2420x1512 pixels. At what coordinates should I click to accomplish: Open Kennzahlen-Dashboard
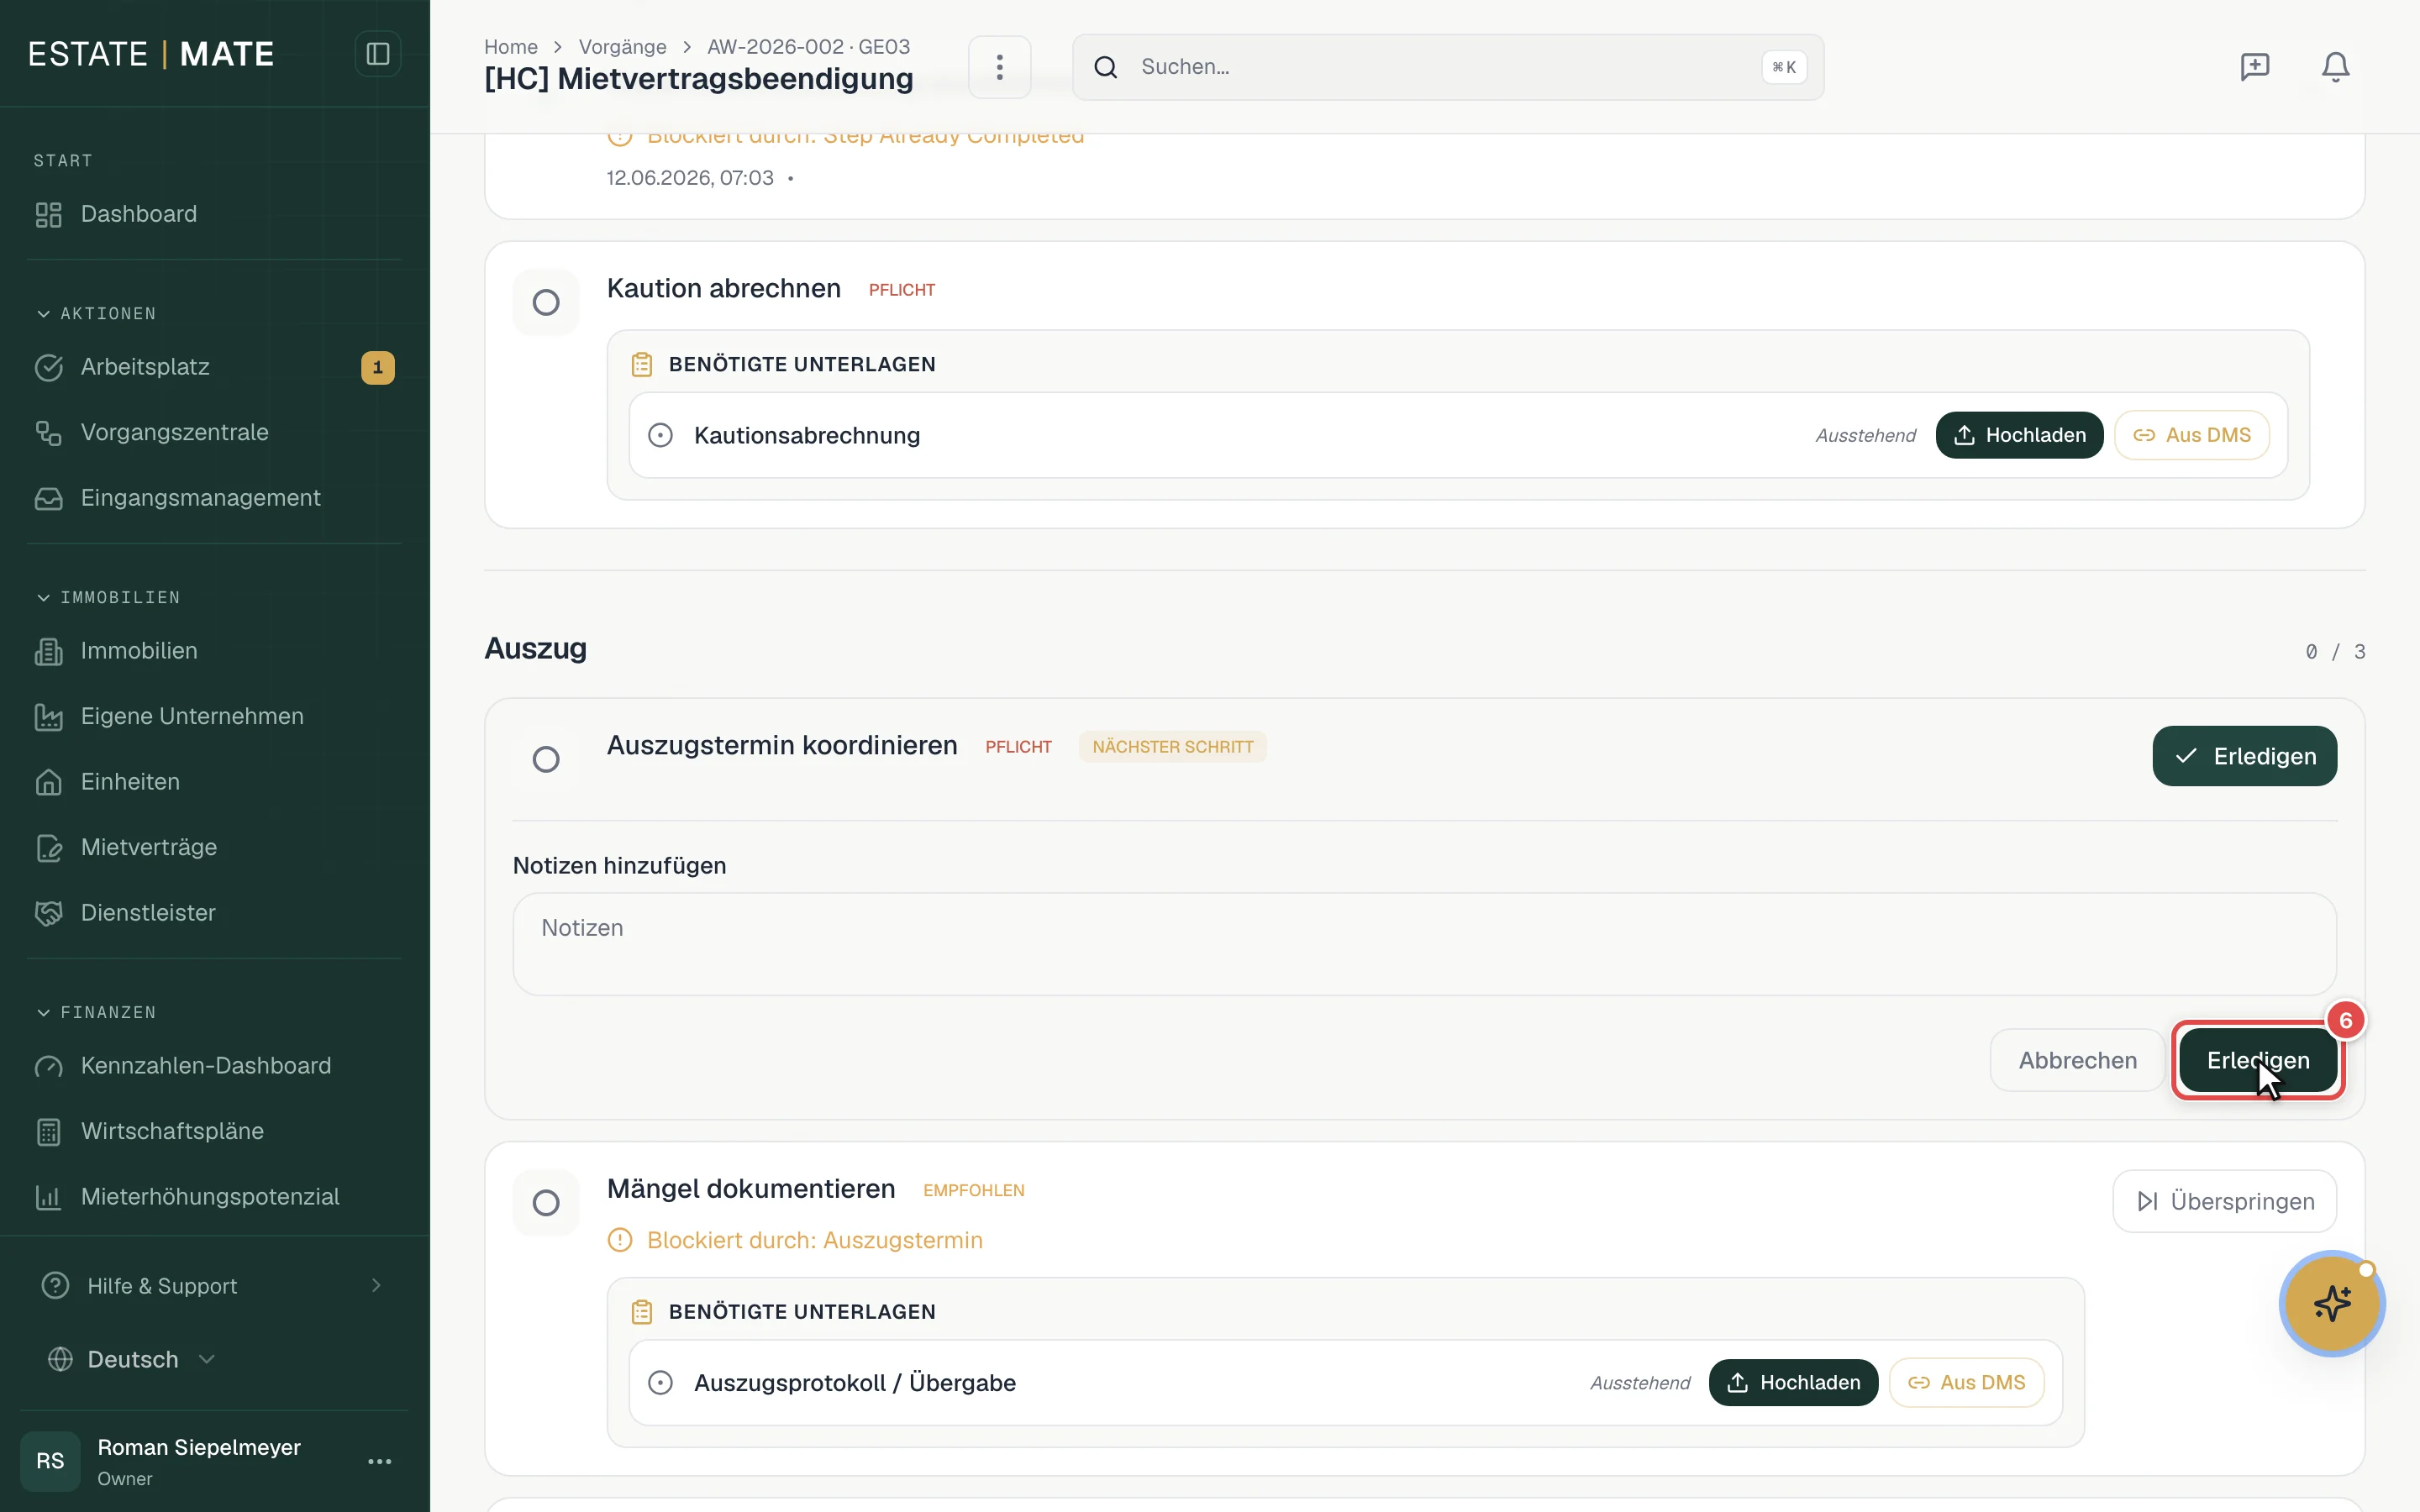point(214,1066)
